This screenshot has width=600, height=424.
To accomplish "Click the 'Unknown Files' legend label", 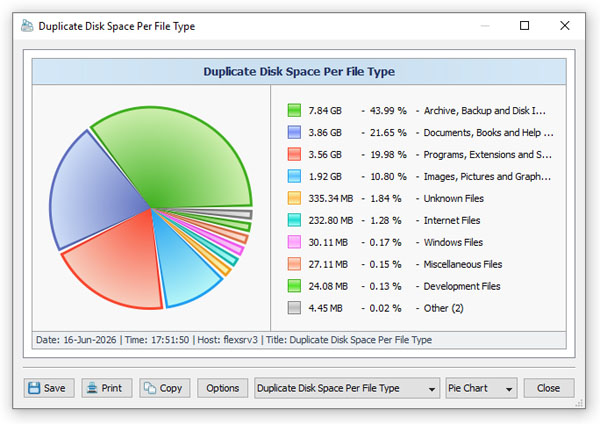I will 453,198.
